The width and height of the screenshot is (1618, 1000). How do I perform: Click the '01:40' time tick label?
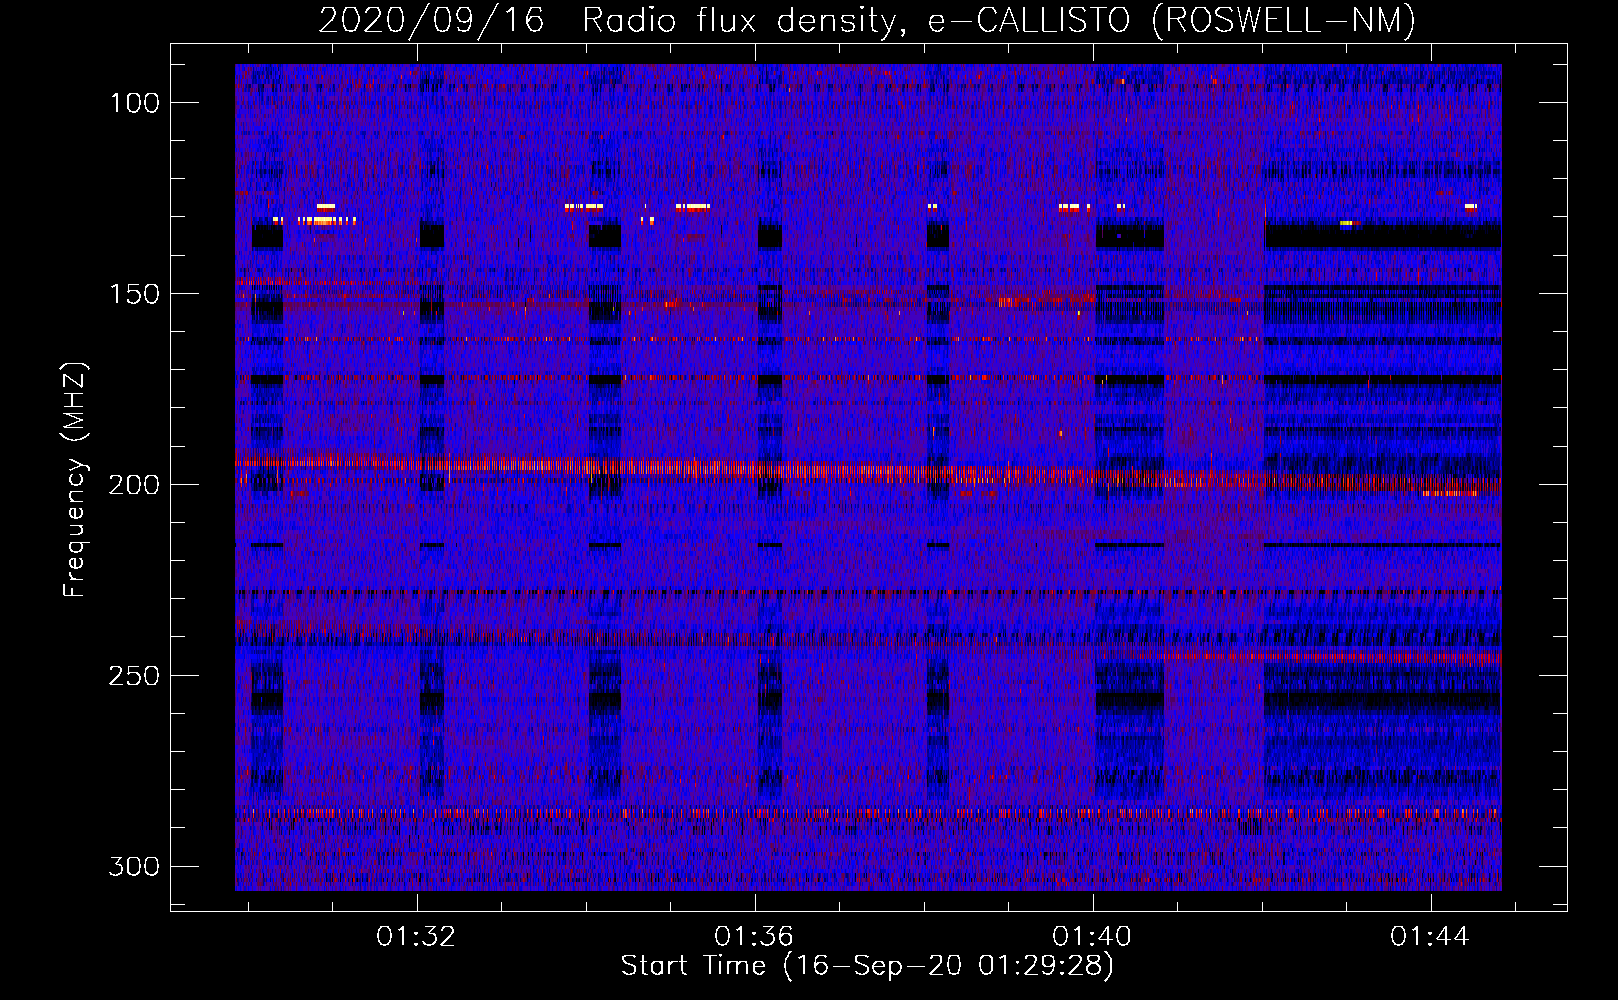(1092, 936)
